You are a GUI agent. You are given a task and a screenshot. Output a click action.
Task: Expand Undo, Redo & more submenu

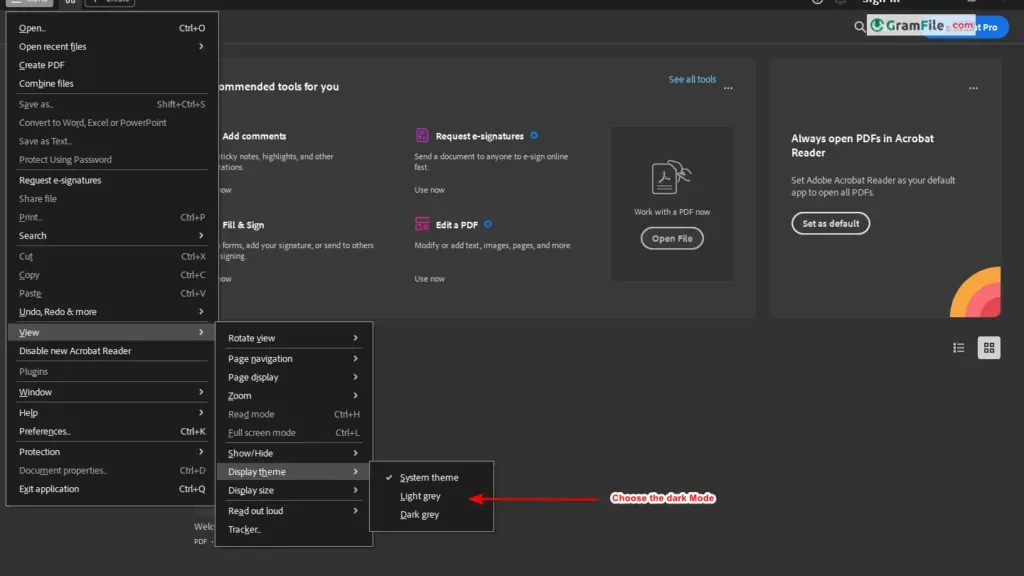111,312
